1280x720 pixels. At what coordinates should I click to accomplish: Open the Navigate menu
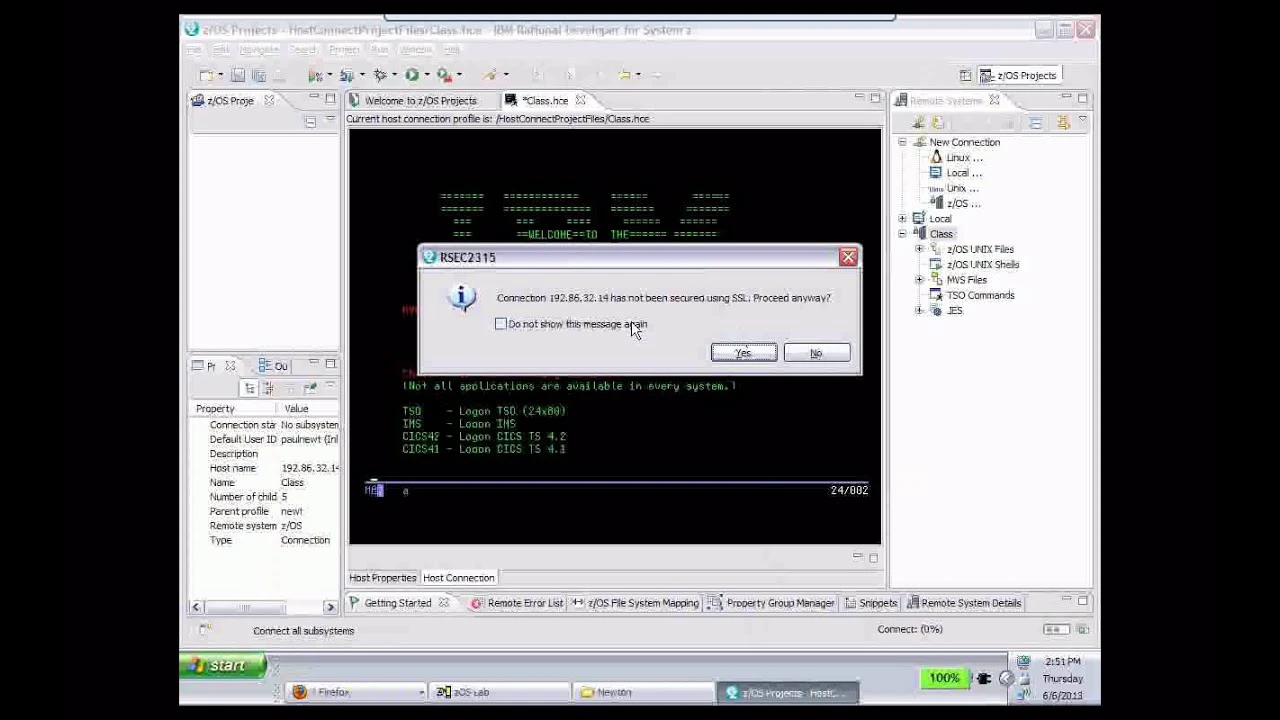(258, 50)
